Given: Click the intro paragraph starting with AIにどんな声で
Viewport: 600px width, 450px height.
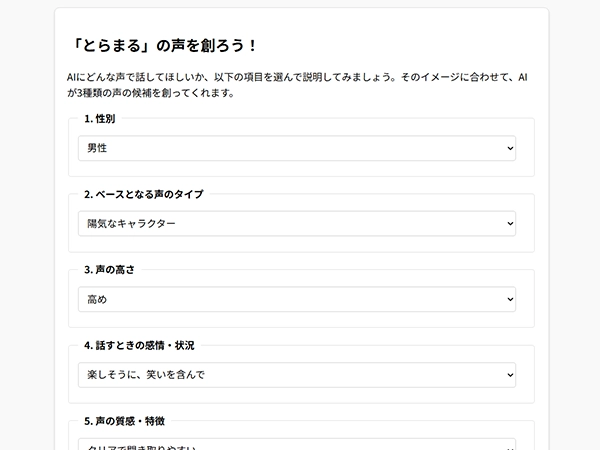Looking at the screenshot, I should [x=300, y=84].
